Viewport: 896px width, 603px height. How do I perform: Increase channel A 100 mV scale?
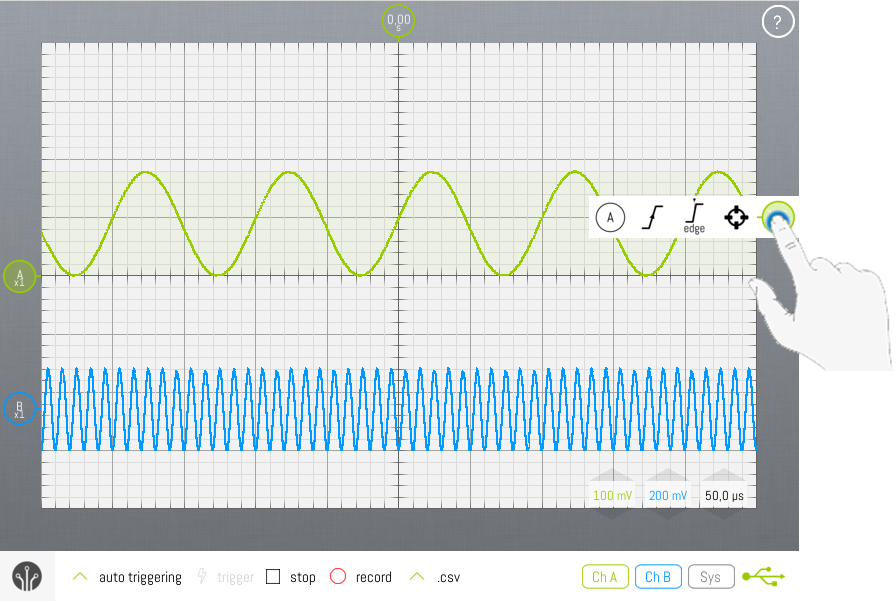[x=611, y=477]
